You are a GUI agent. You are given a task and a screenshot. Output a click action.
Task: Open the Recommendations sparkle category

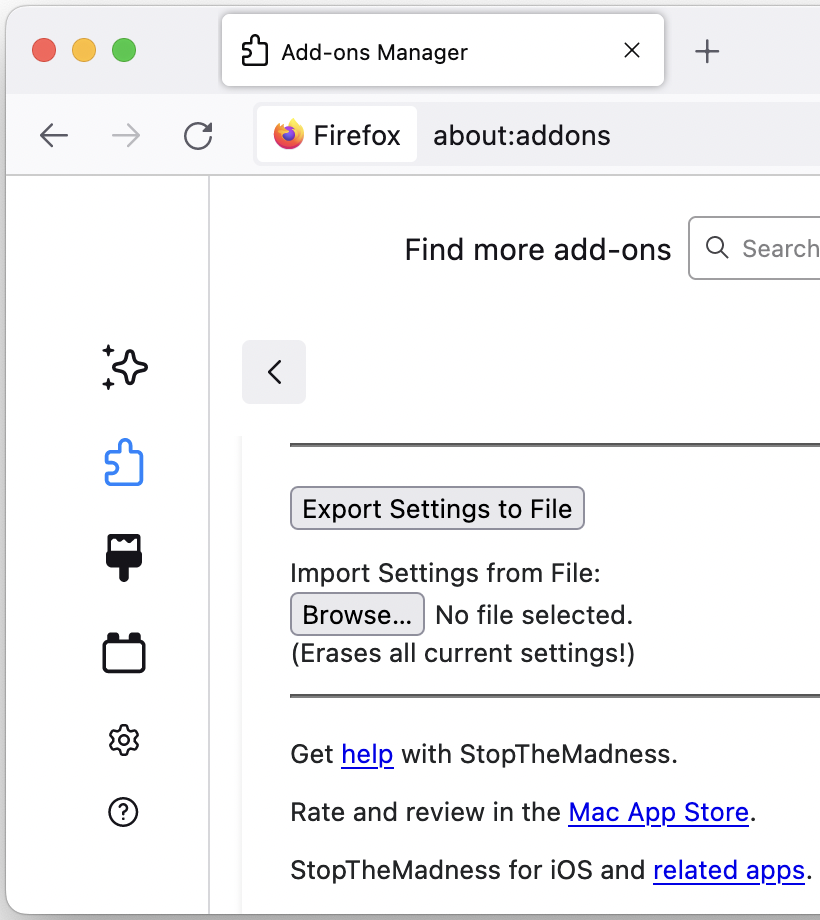tap(125, 367)
